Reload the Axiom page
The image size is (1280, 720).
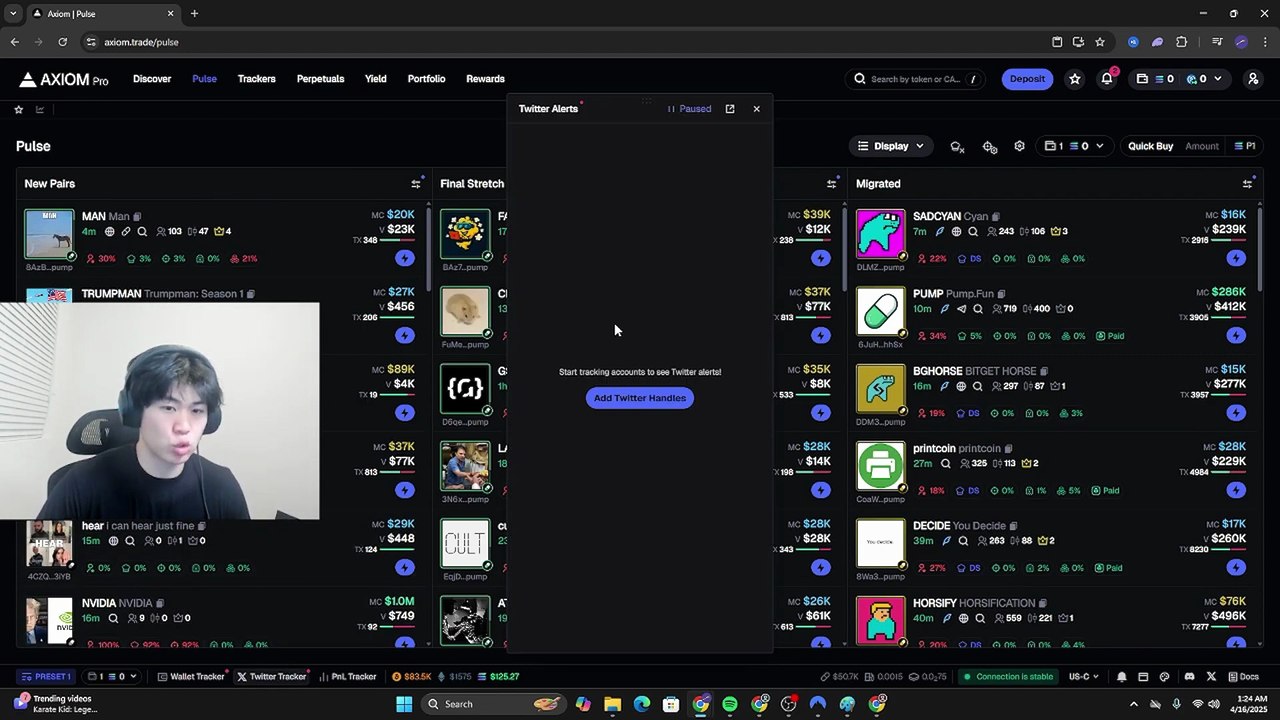click(62, 42)
